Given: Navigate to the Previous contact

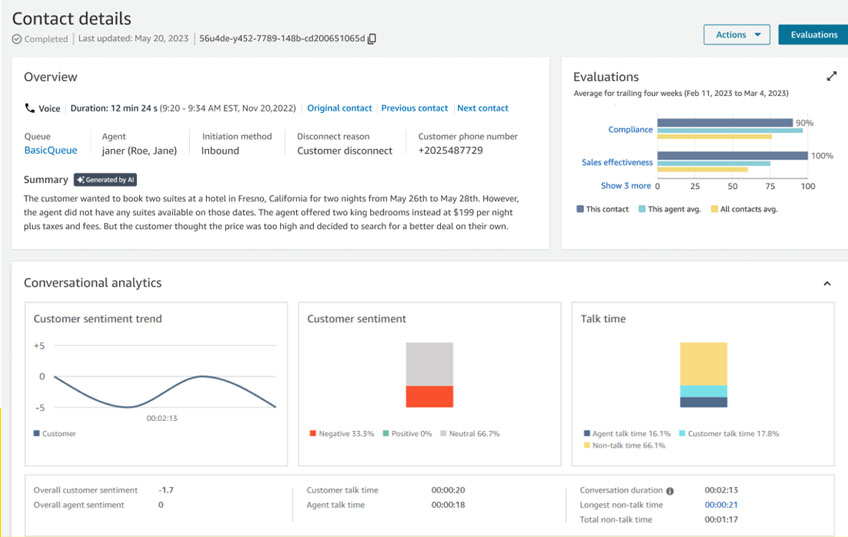Looking at the screenshot, I should click(x=414, y=108).
